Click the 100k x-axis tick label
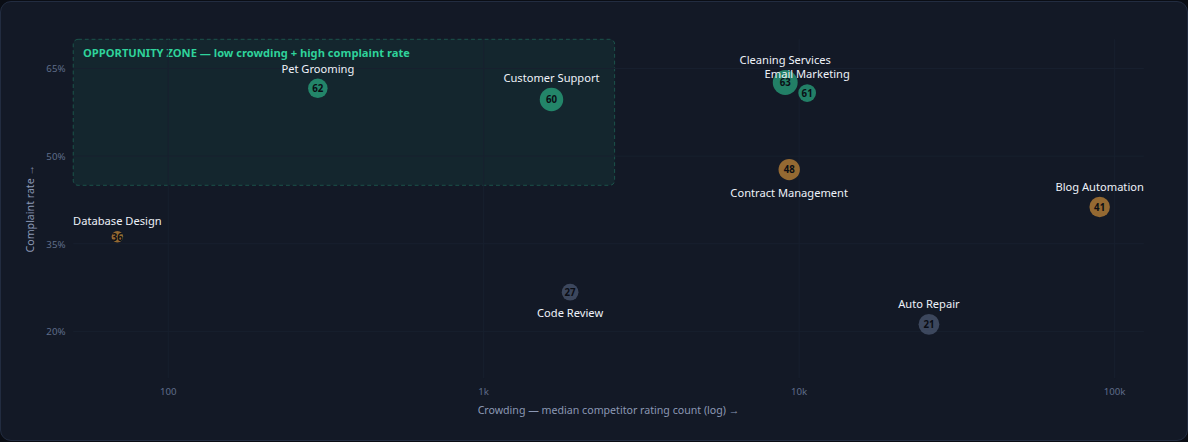This screenshot has width=1188, height=442. coord(1114,392)
